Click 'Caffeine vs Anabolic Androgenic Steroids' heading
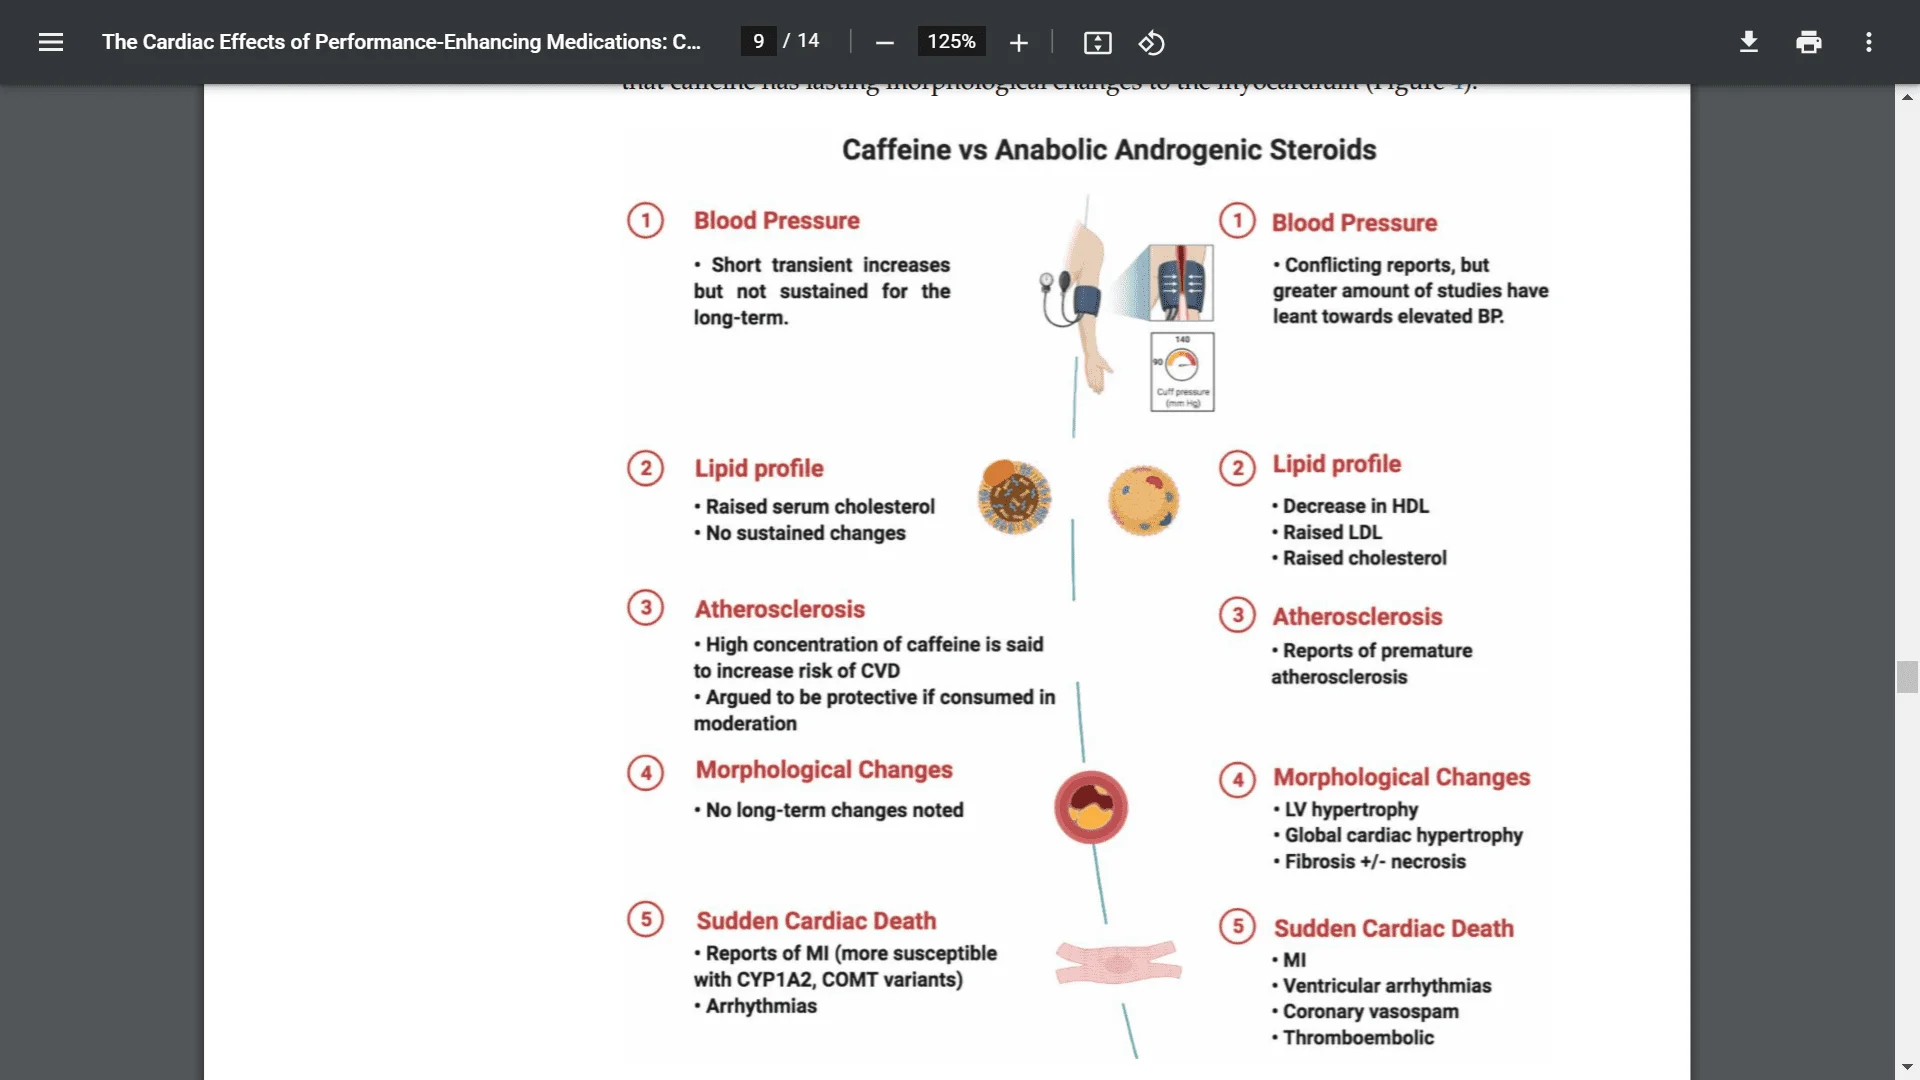This screenshot has height=1080, width=1920. click(1109, 150)
